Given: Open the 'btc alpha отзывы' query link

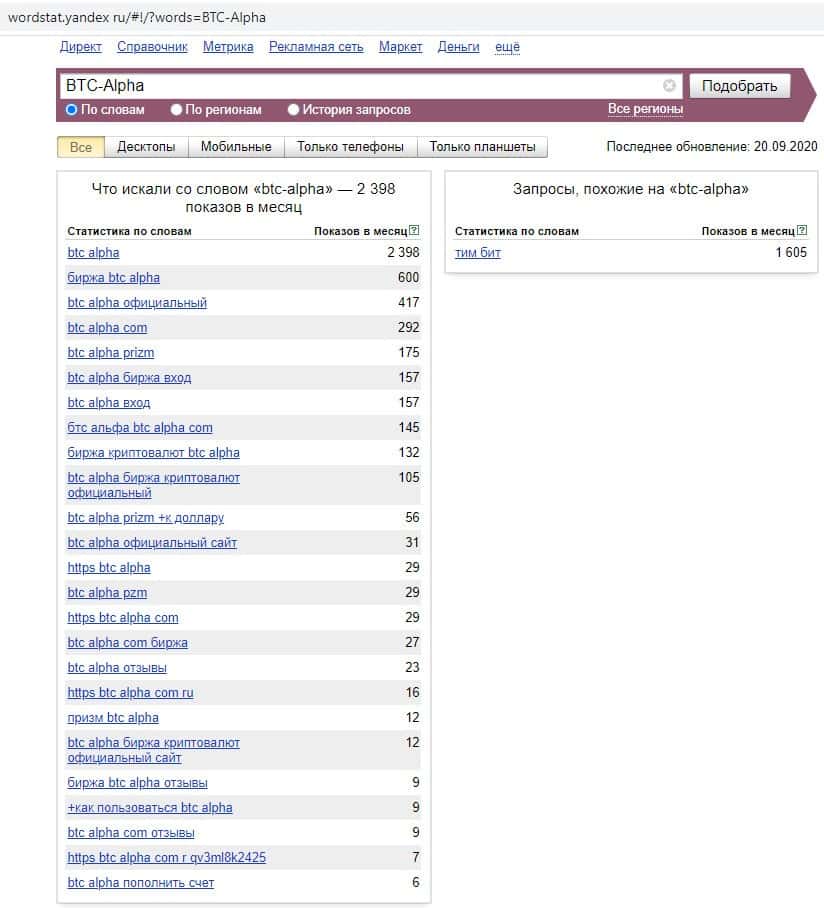Looking at the screenshot, I should [x=117, y=667].
